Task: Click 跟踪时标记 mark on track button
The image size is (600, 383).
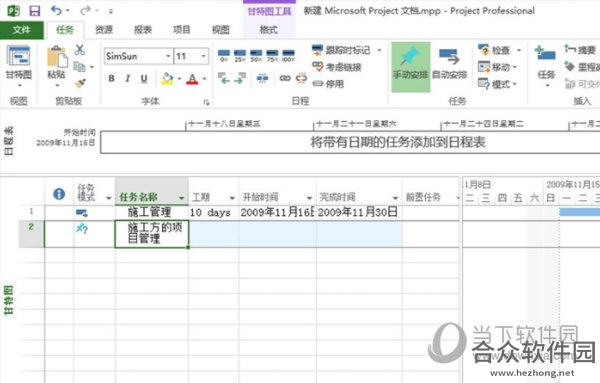Action: pos(341,50)
